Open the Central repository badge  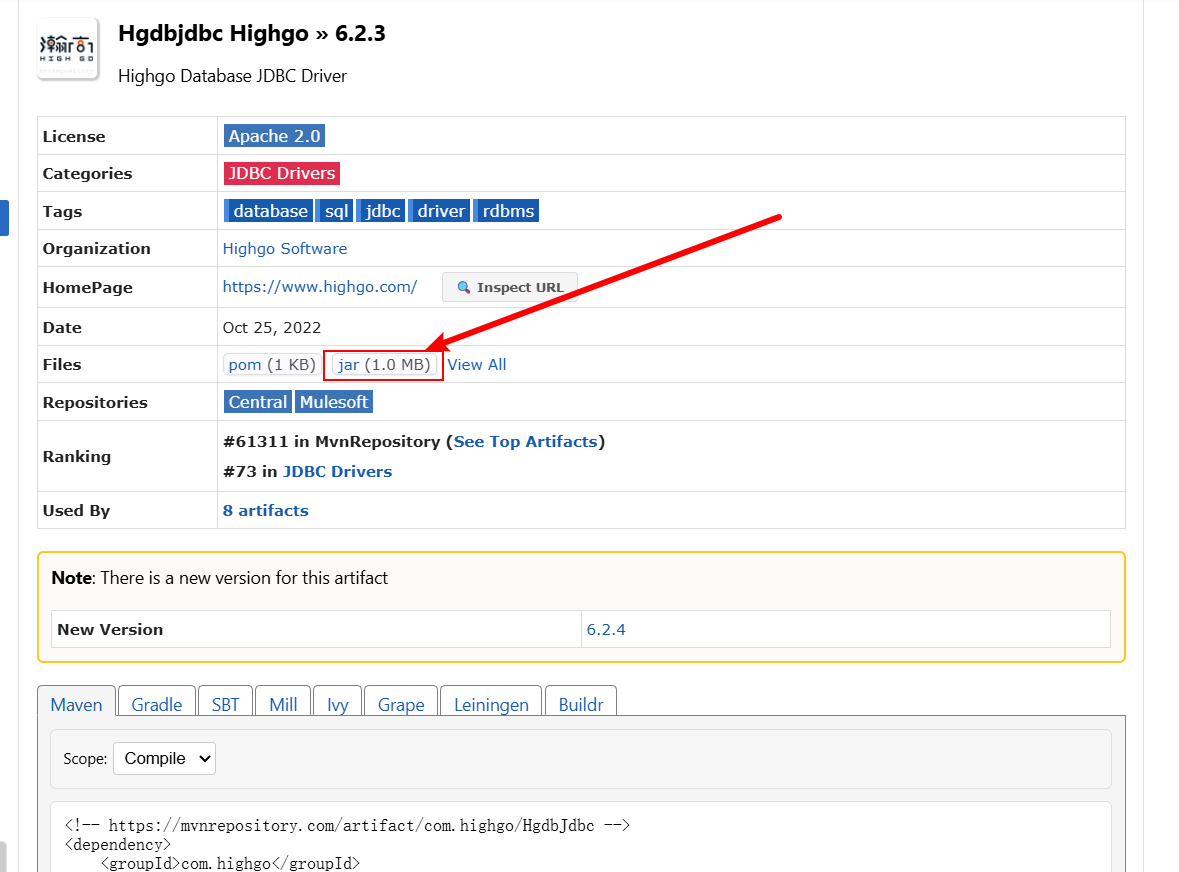tap(258, 401)
